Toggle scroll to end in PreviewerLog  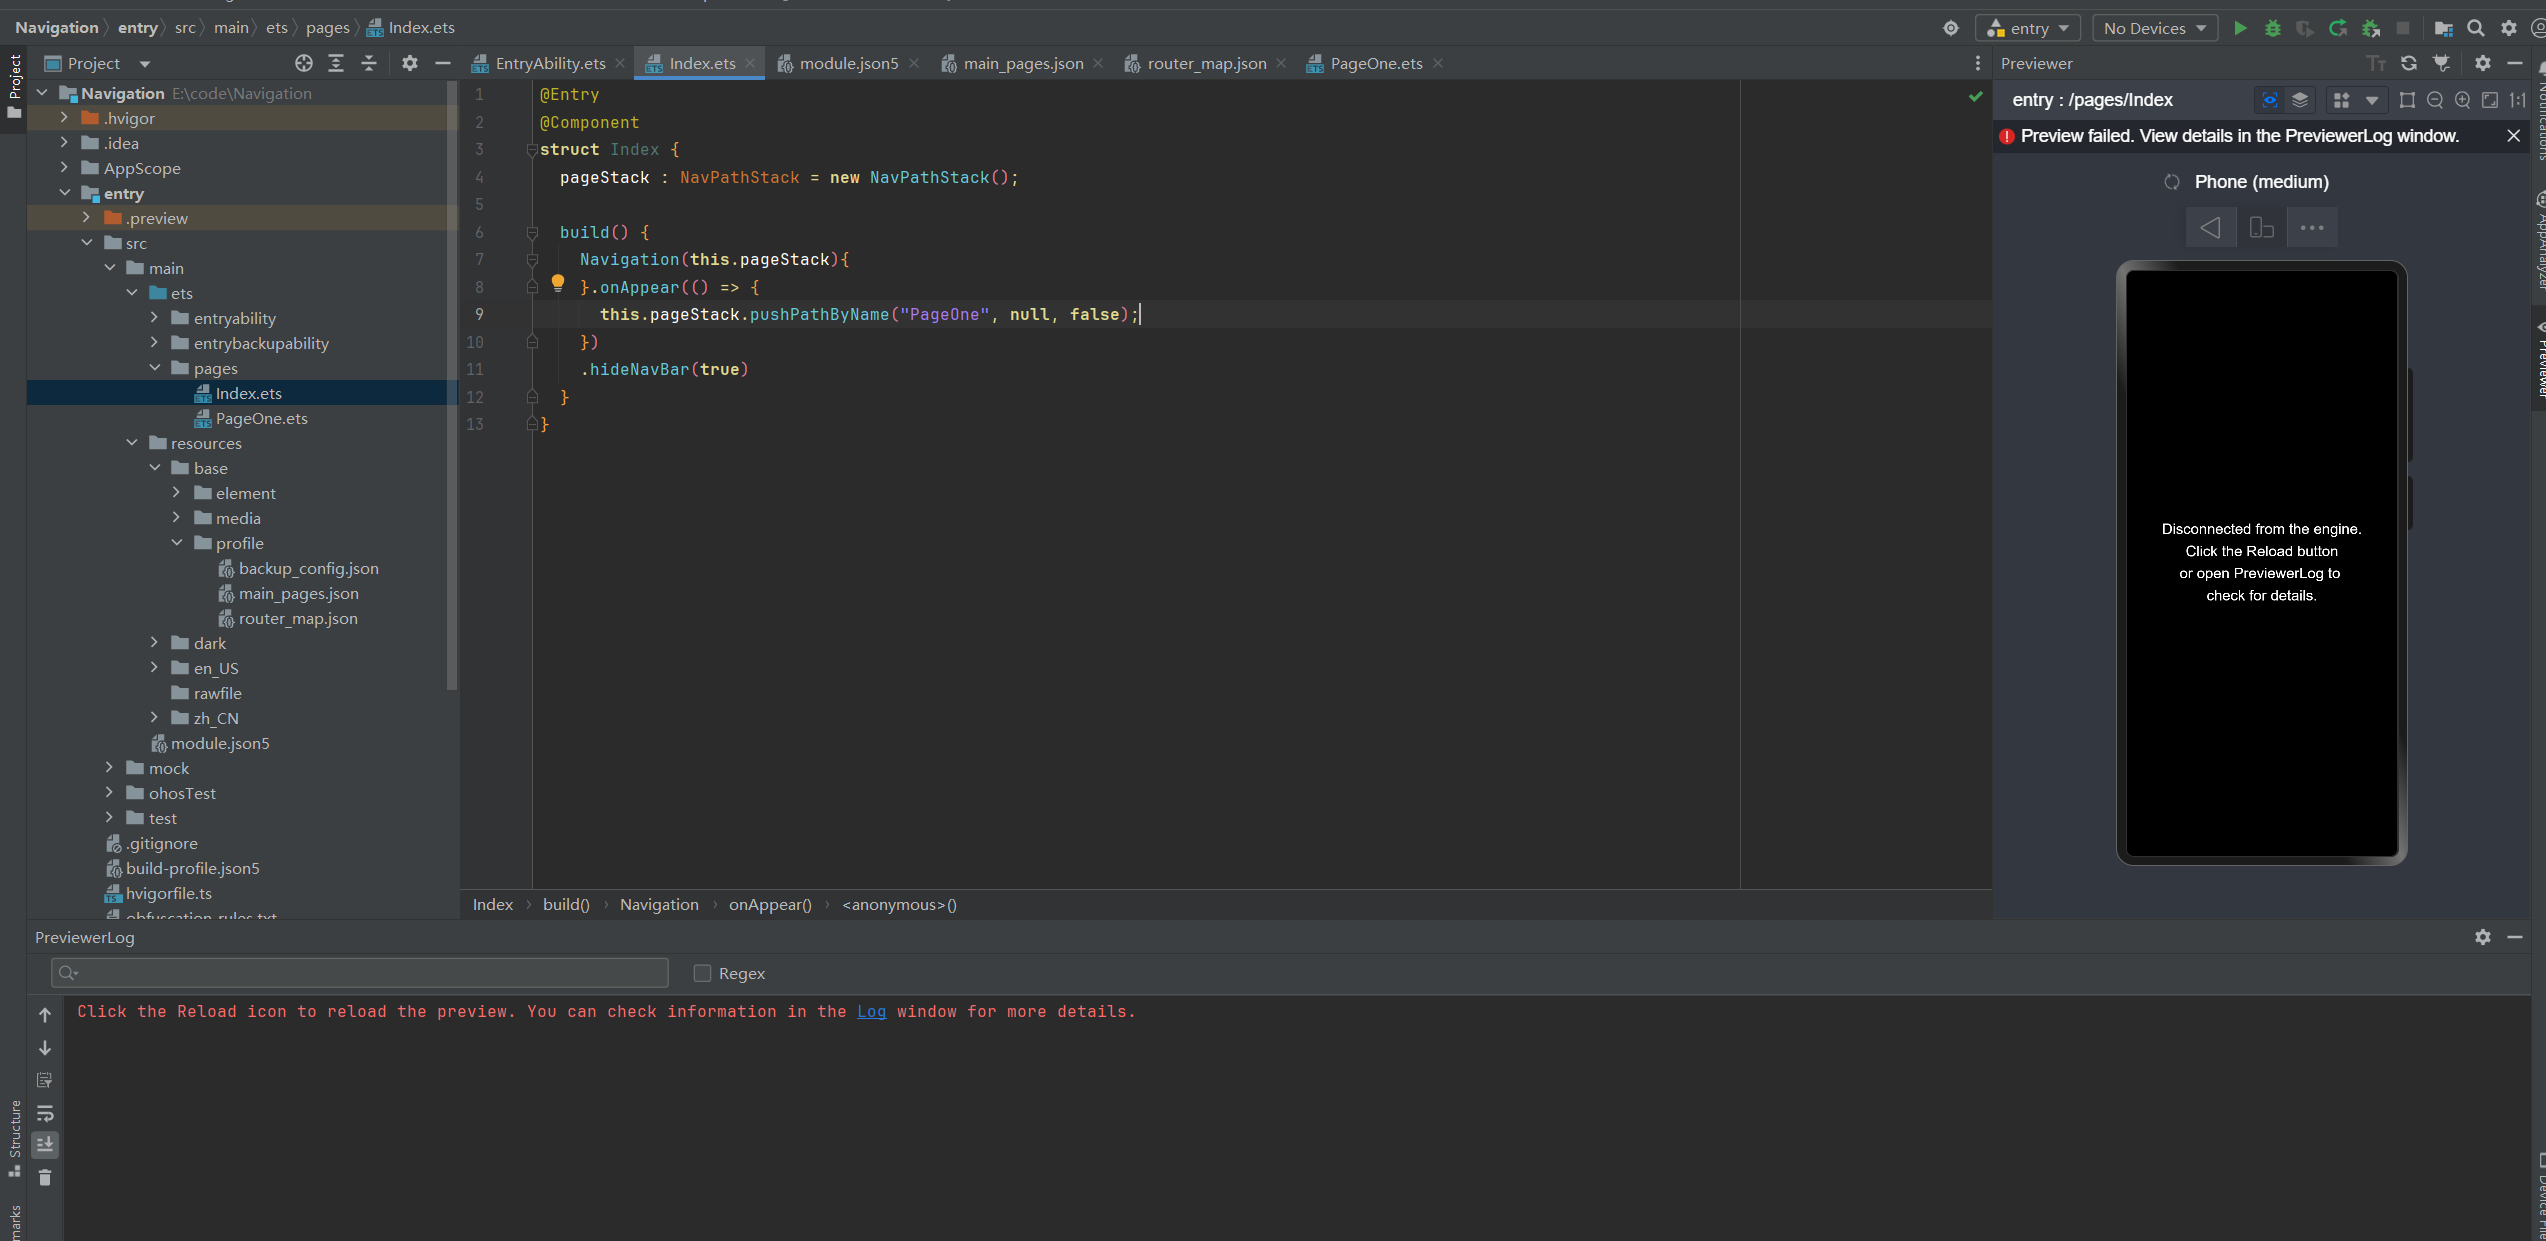(x=45, y=1145)
